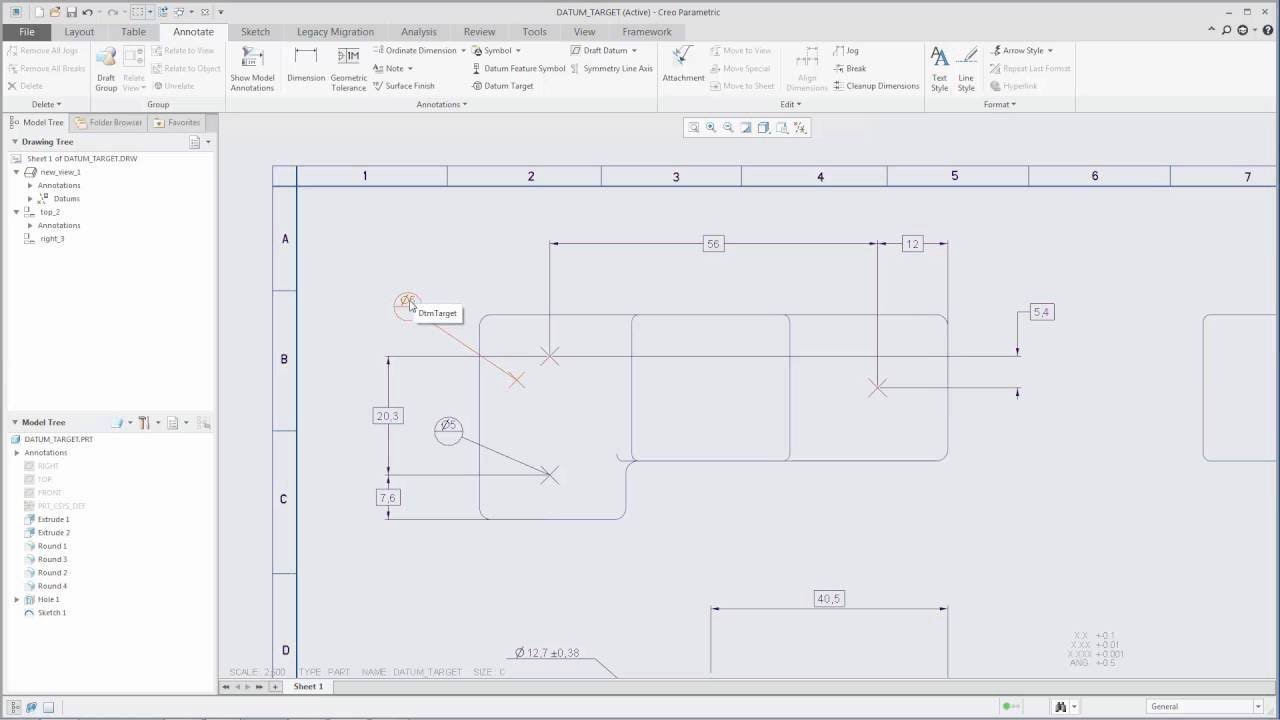Click the find binoculars icon in status bar
The image size is (1280, 720).
1061,706
